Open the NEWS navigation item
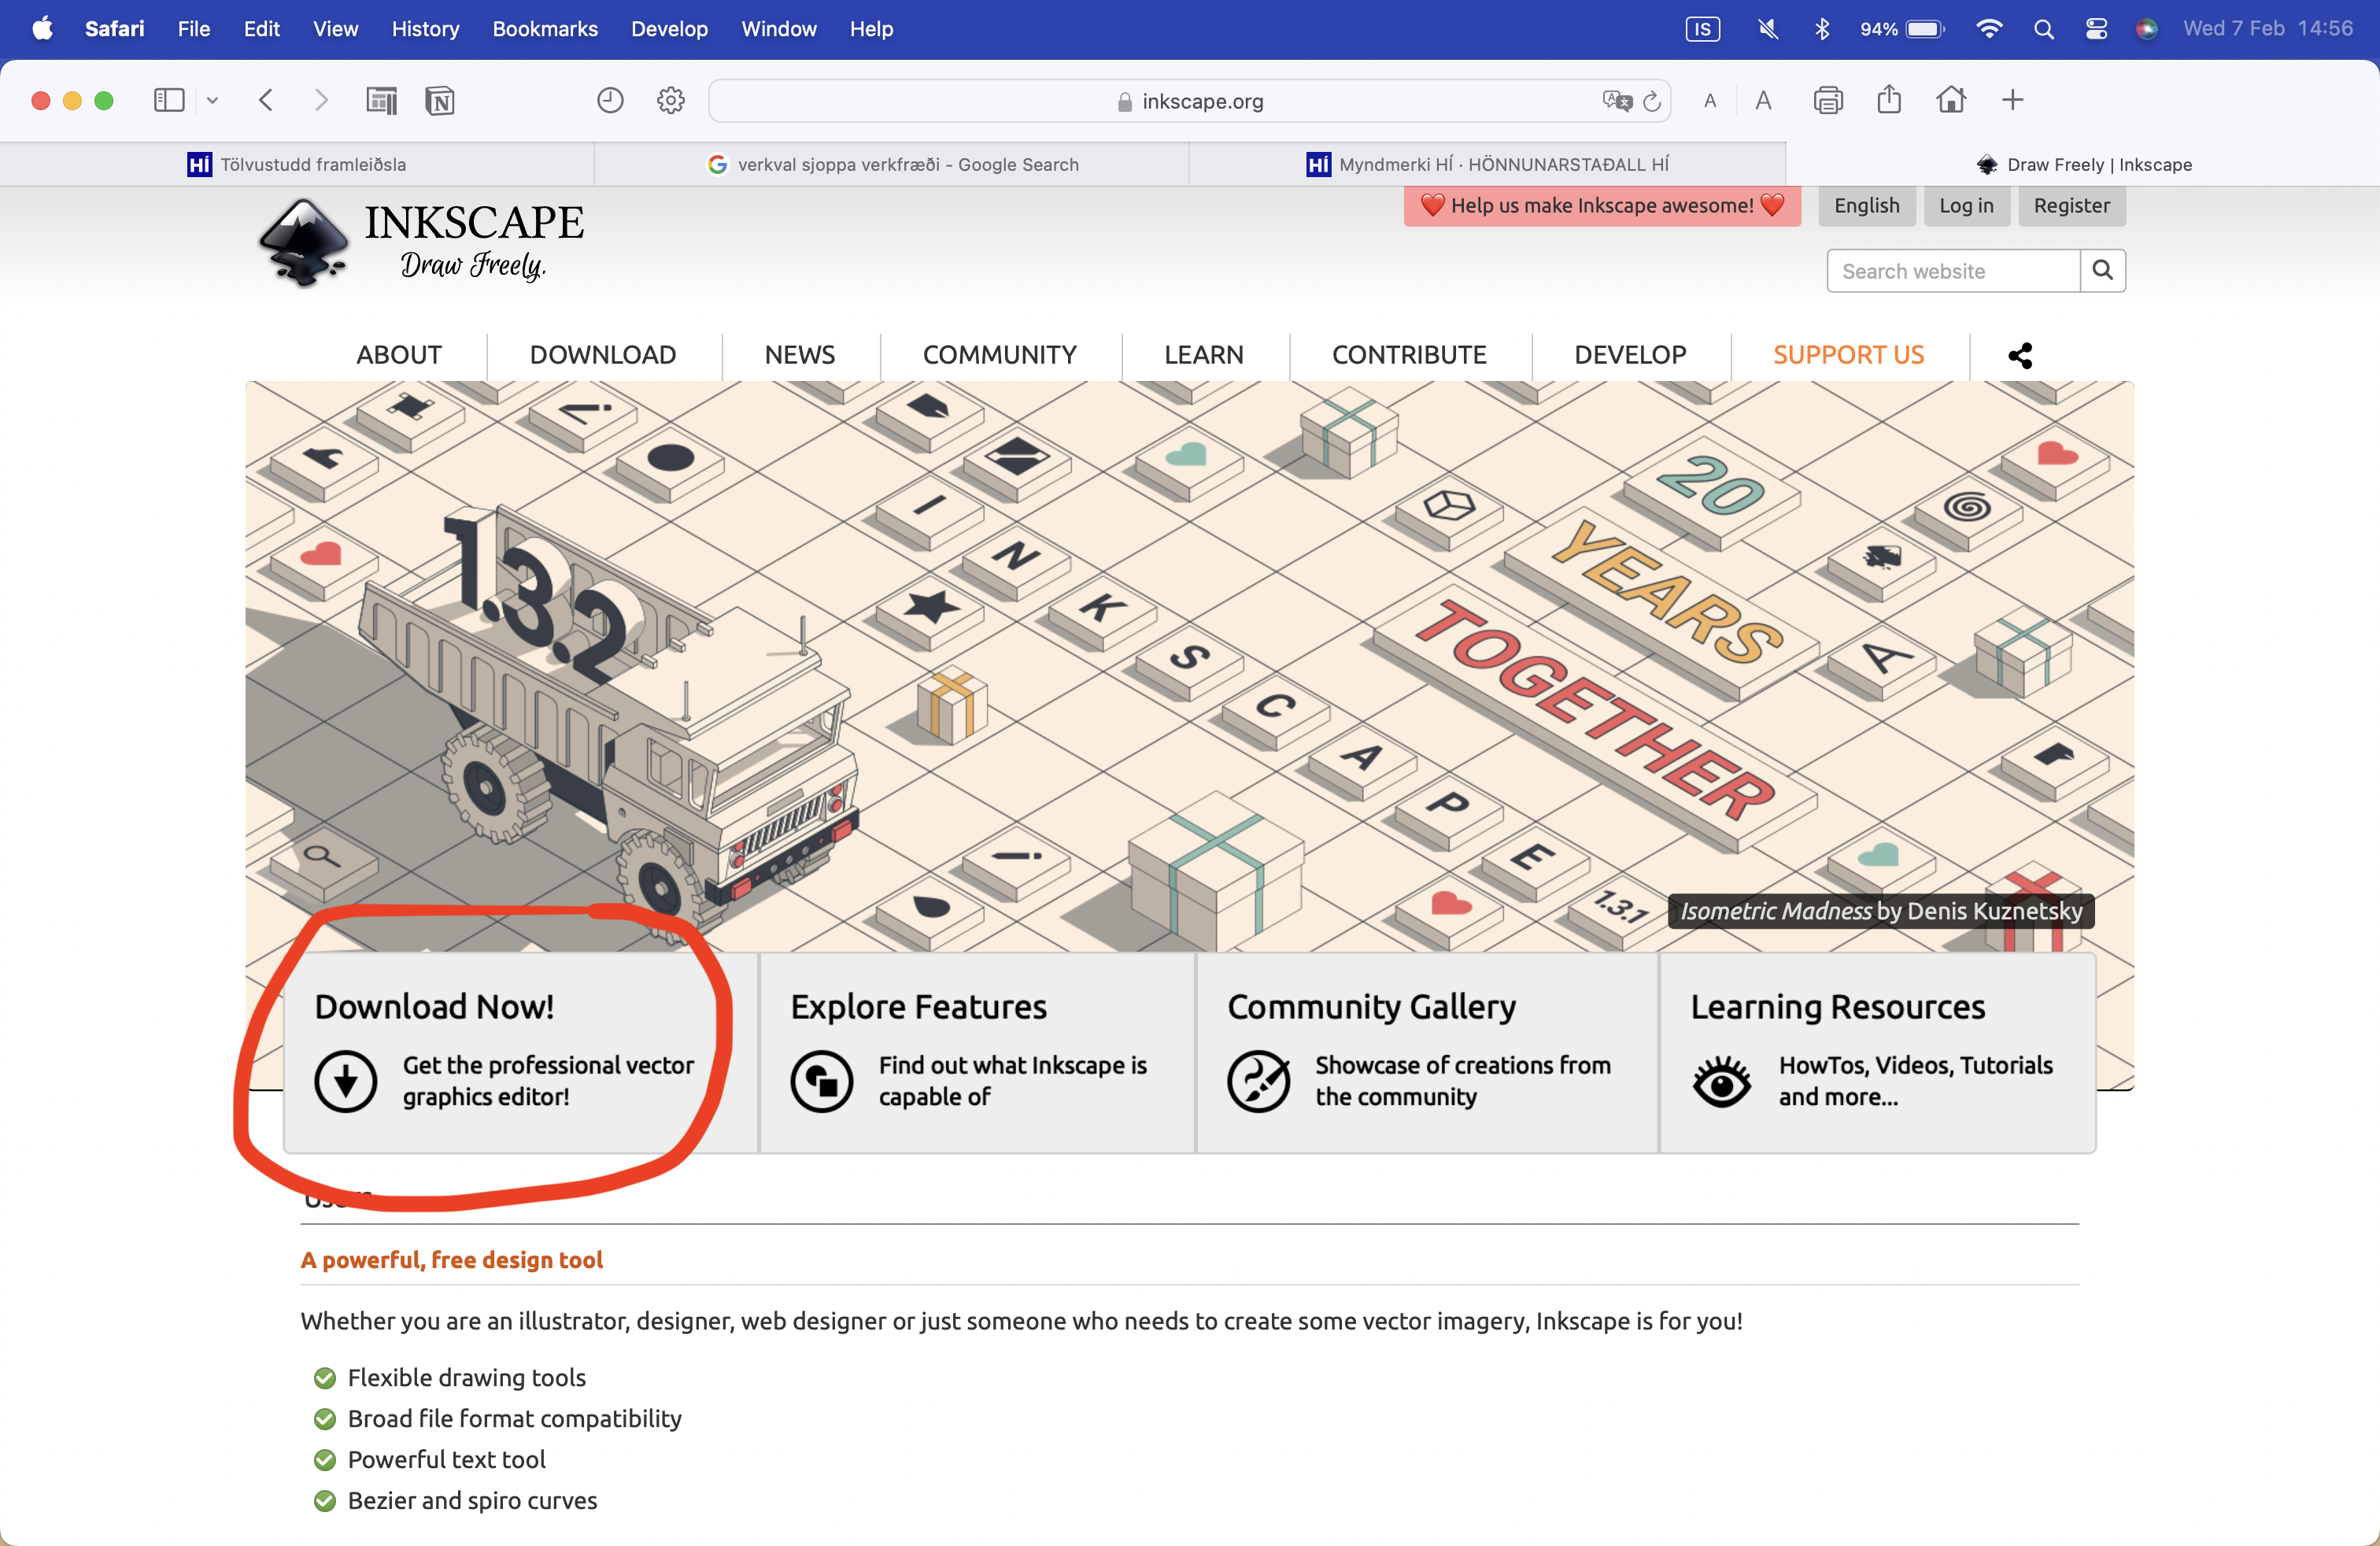 [800, 355]
